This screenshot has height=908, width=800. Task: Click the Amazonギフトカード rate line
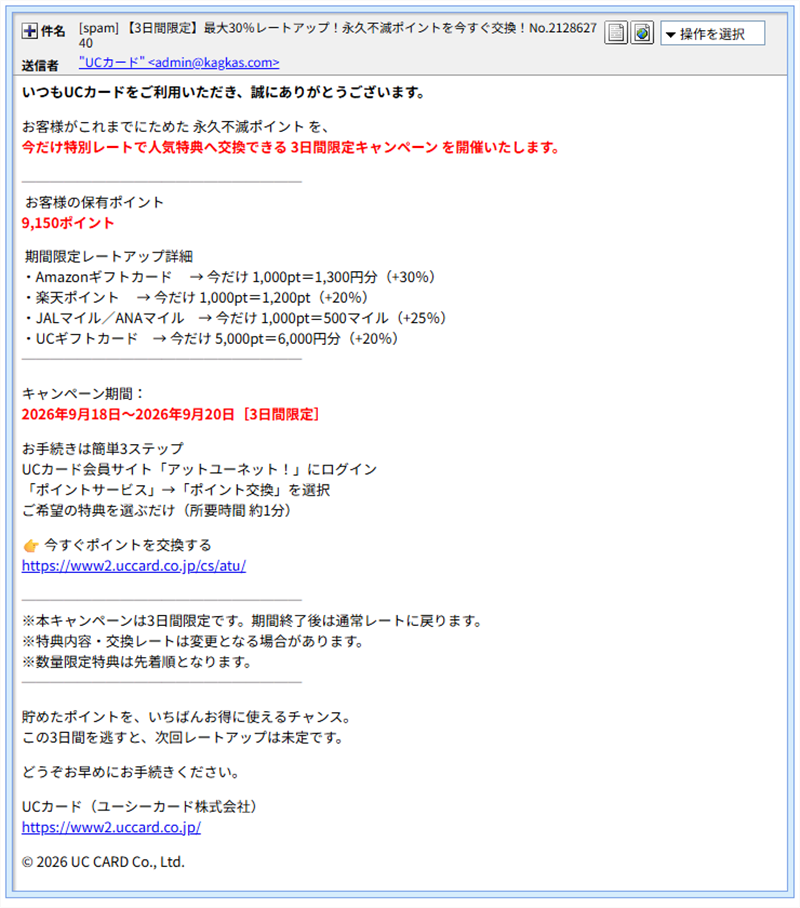[229, 277]
